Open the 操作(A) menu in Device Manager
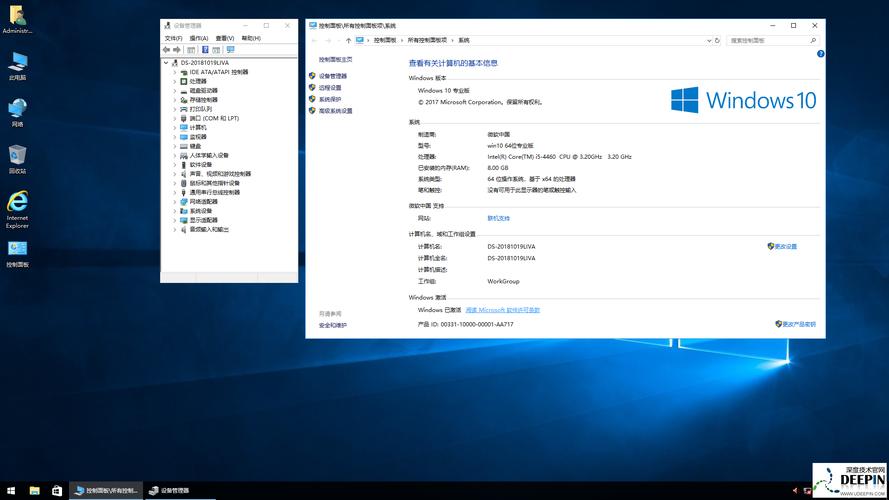Image resolution: width=889 pixels, height=500 pixels. pyautogui.click(x=199, y=38)
